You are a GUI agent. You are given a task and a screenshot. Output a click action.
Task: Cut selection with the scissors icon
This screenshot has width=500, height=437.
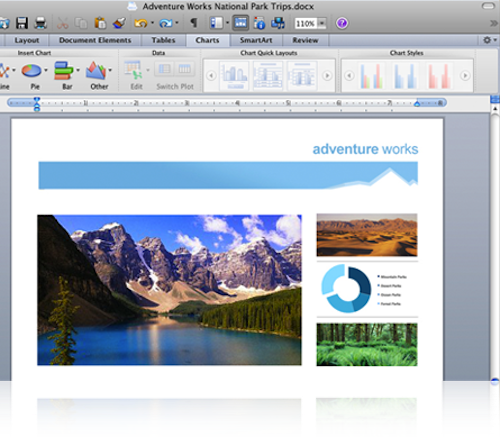62,23
